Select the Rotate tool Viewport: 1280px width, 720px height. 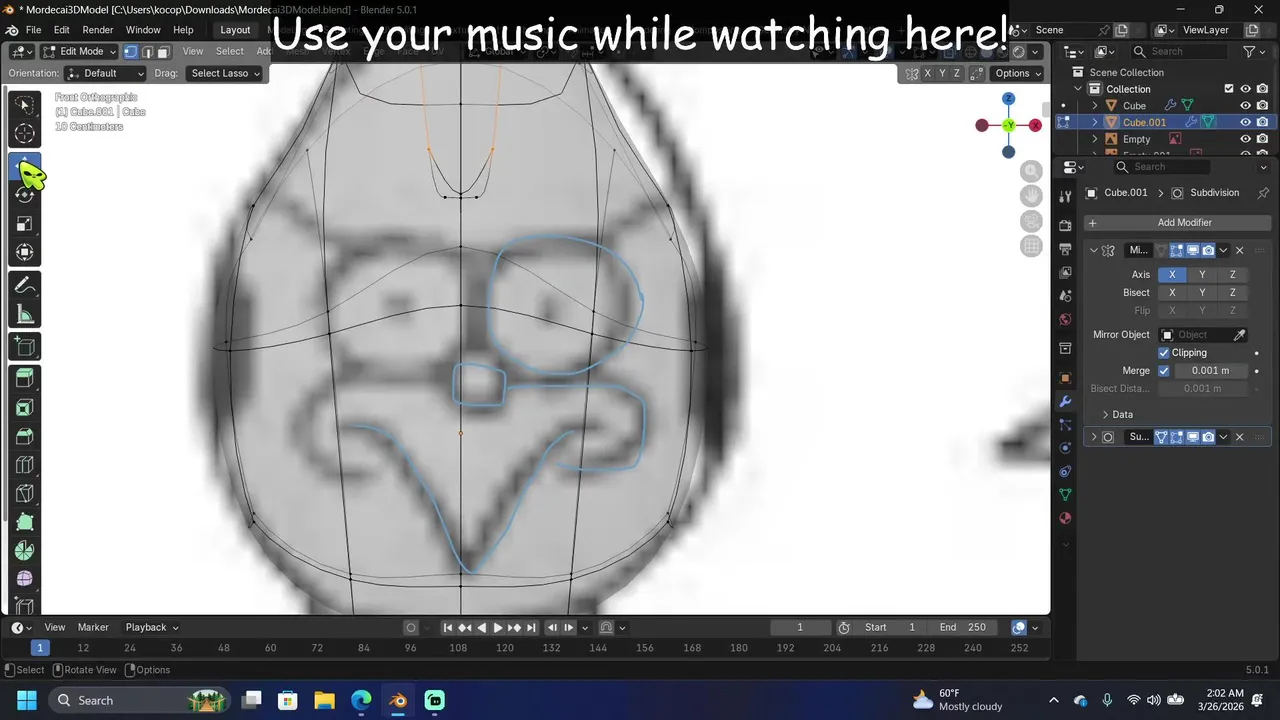[x=25, y=195]
